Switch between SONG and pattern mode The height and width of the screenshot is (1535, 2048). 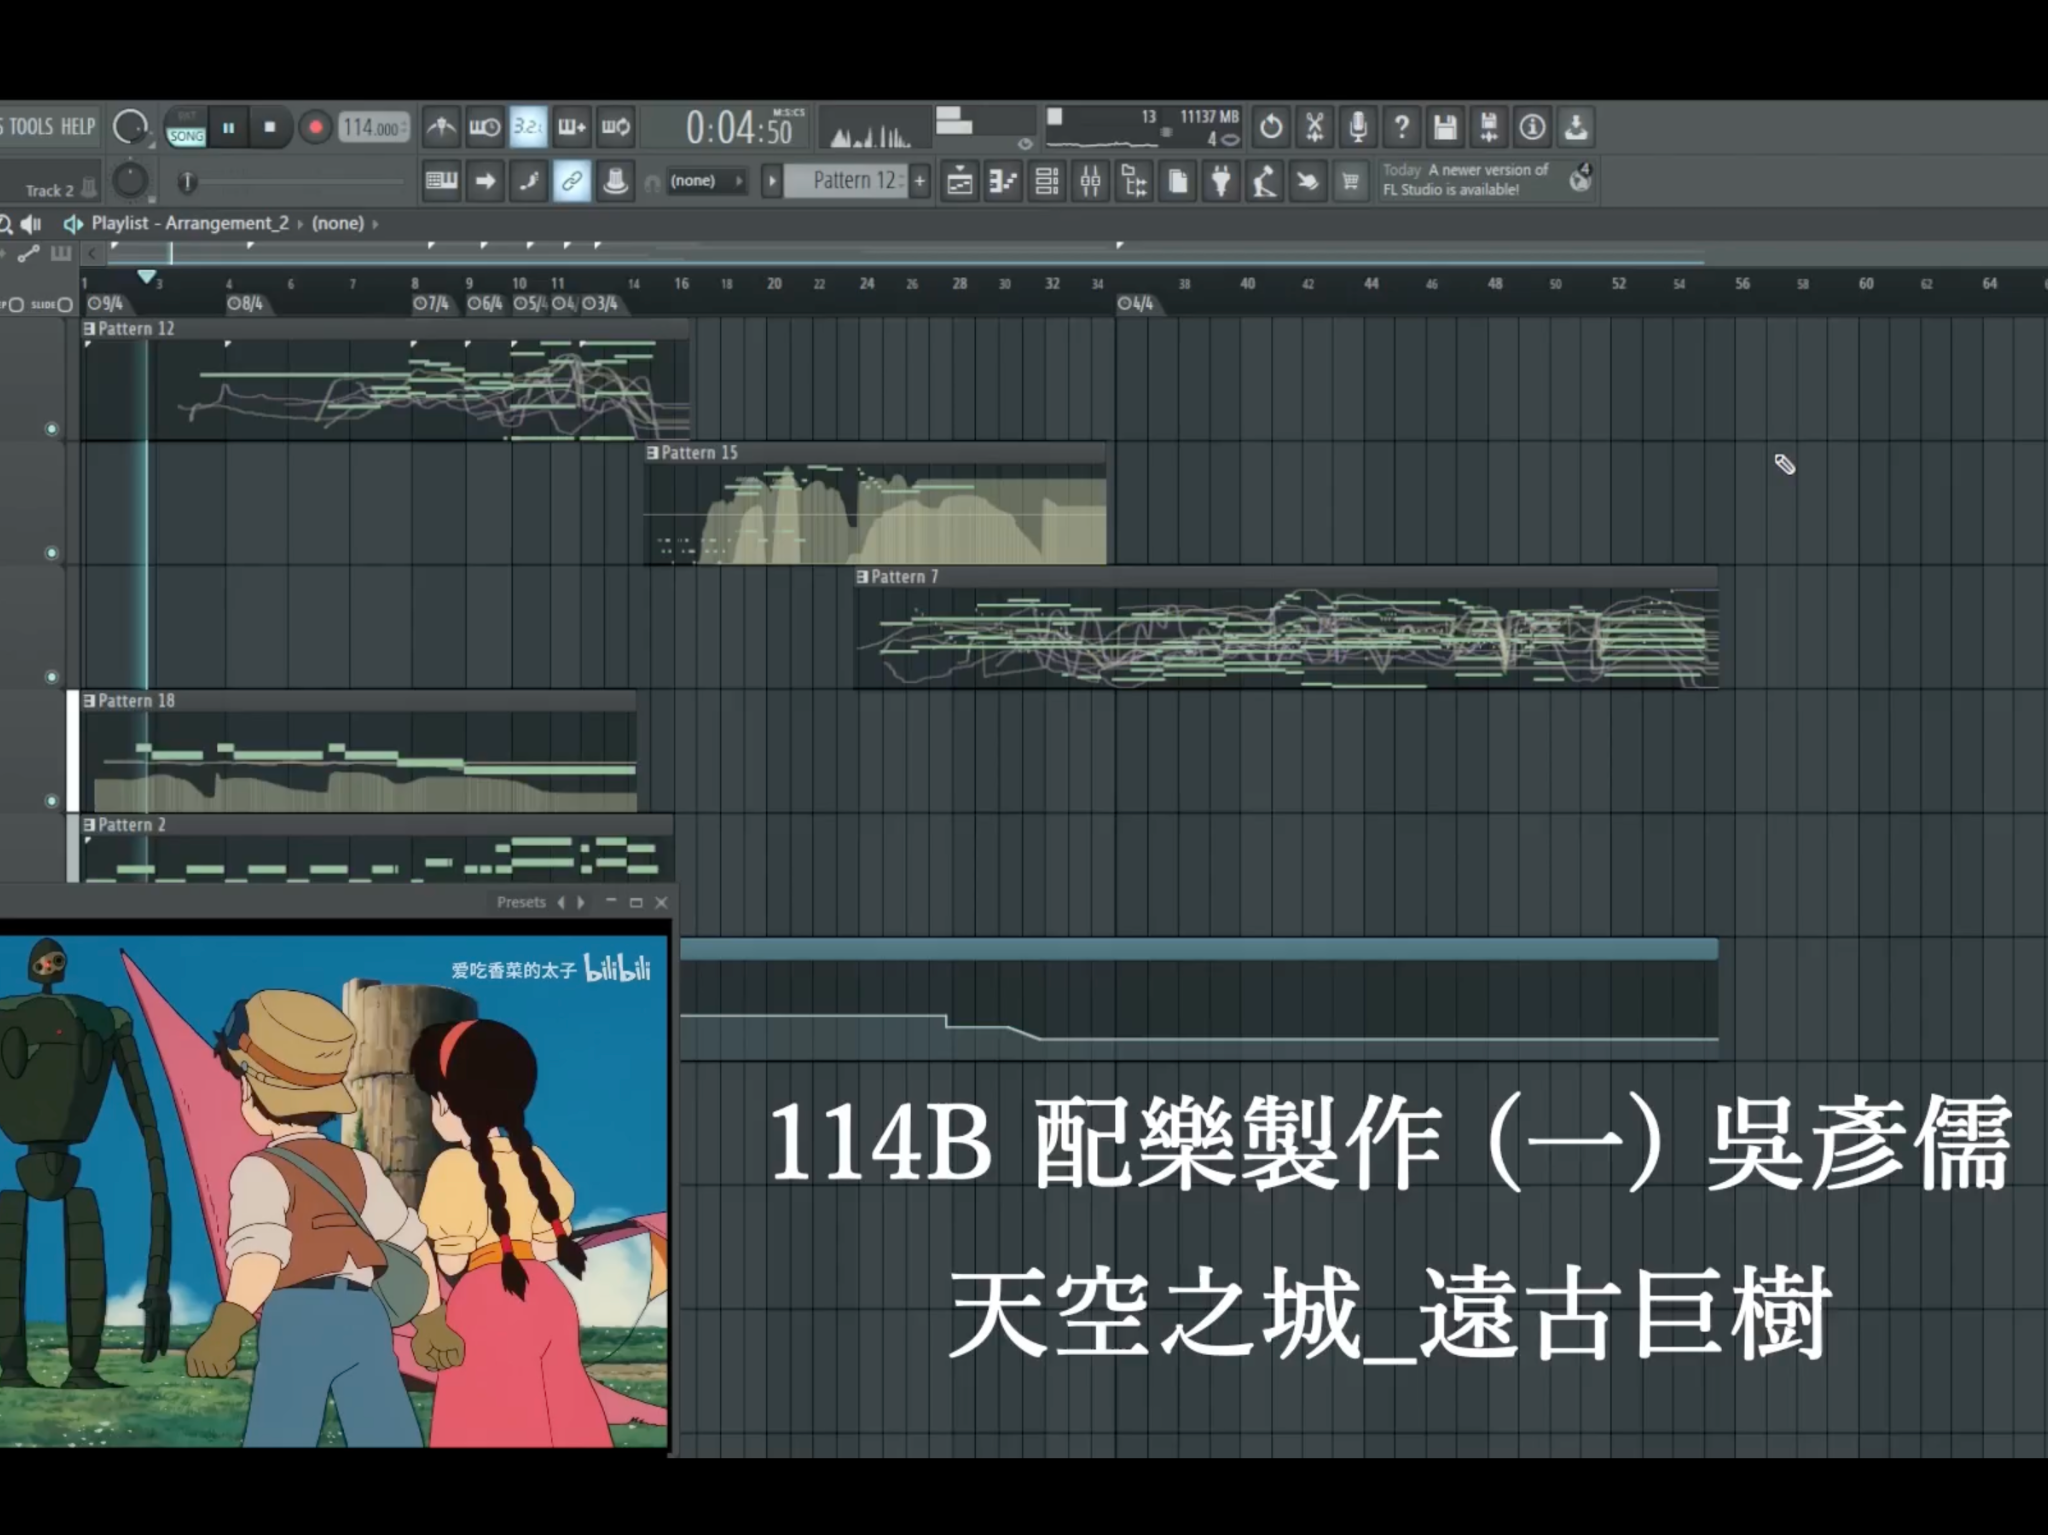coord(186,128)
